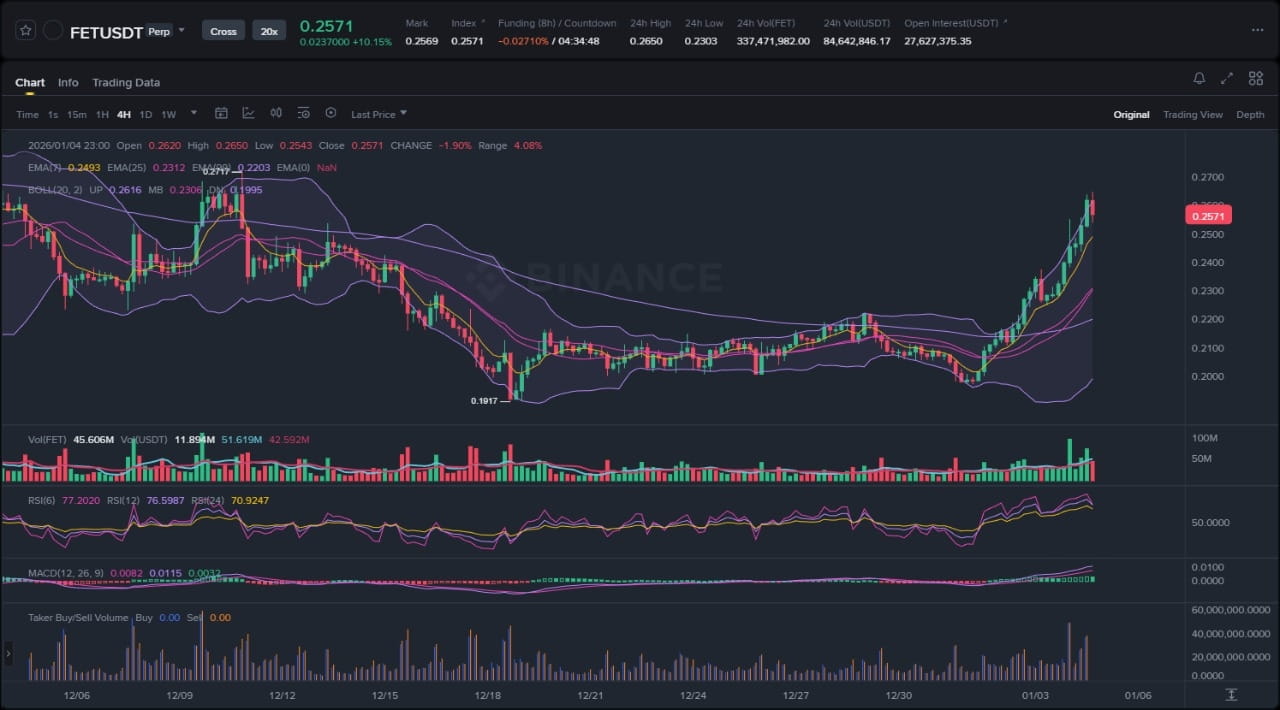
Task: Click the Vol(FET) indicator label
Action: tap(48, 439)
